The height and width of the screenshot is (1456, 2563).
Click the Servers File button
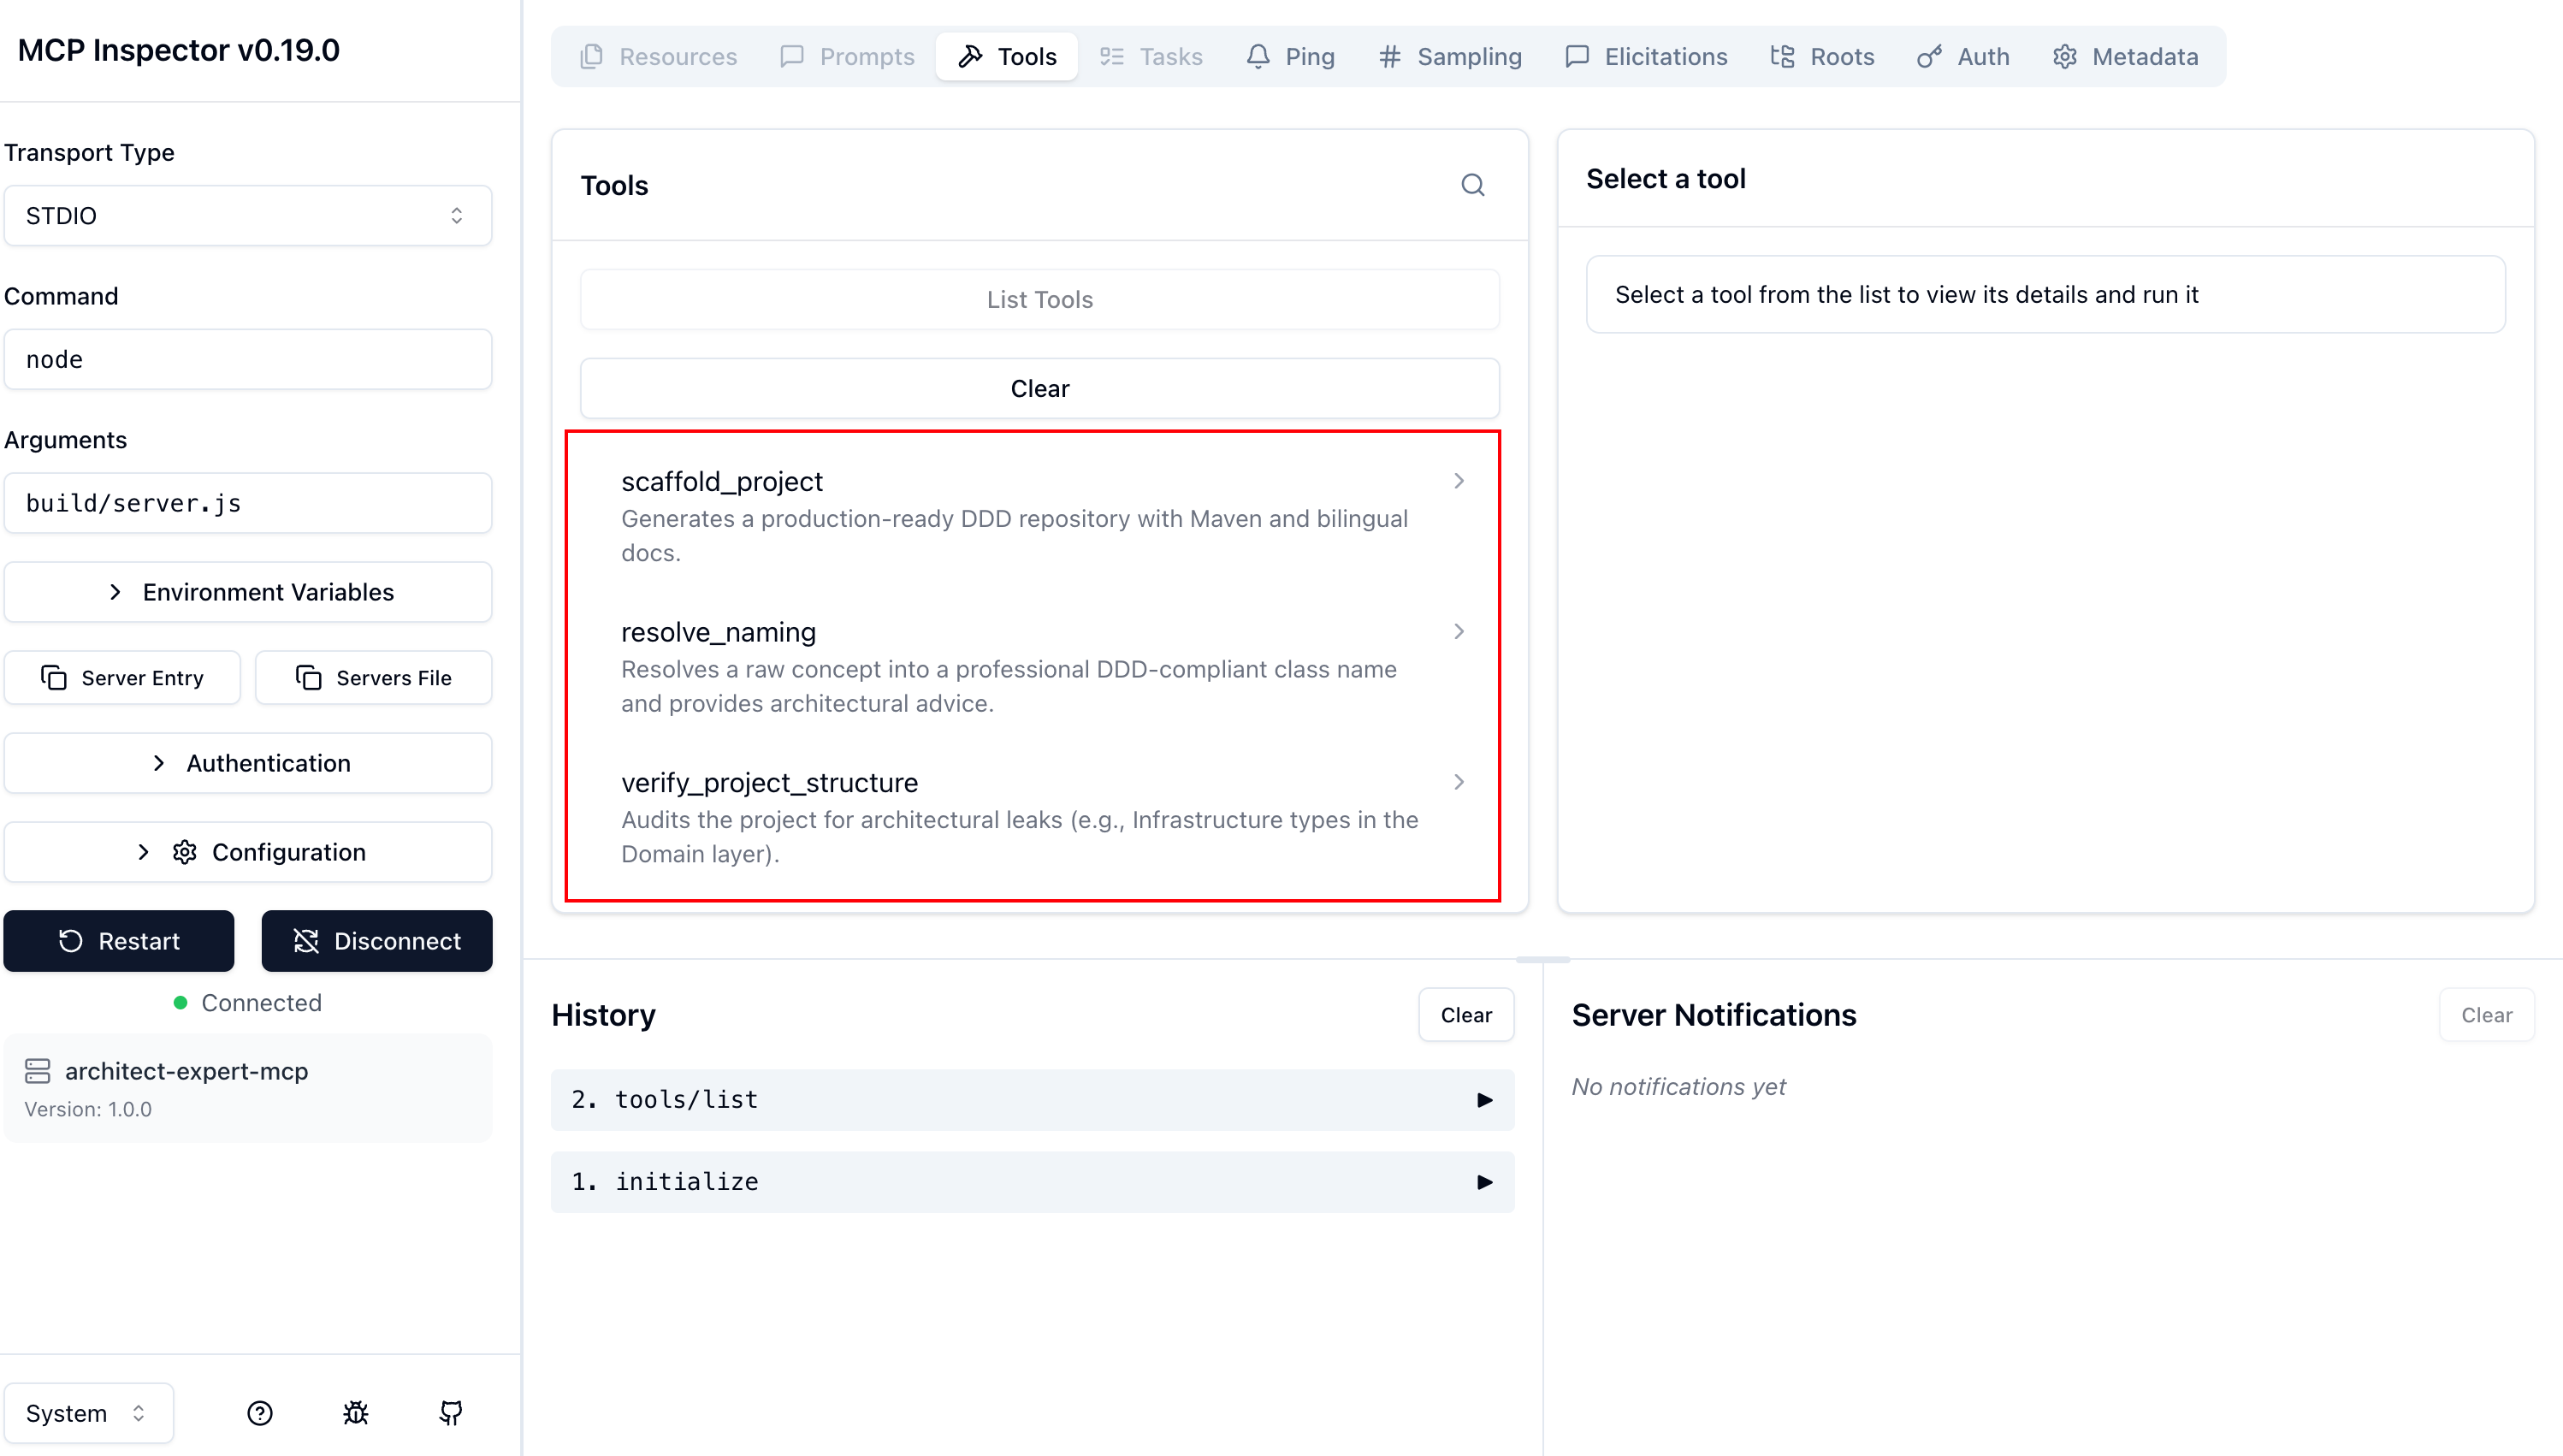(374, 677)
